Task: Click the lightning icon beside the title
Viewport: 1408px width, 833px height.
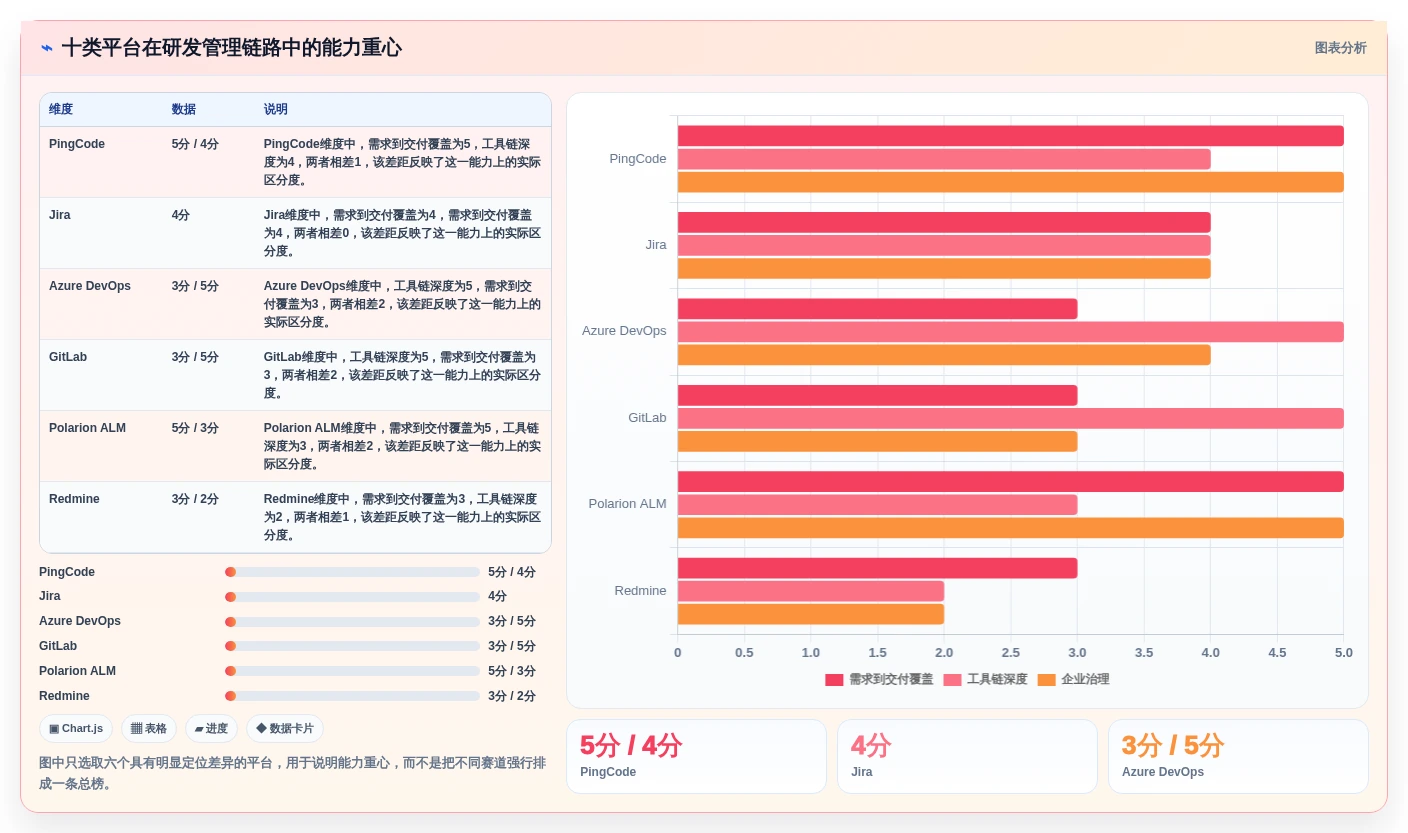Action: click(47, 48)
